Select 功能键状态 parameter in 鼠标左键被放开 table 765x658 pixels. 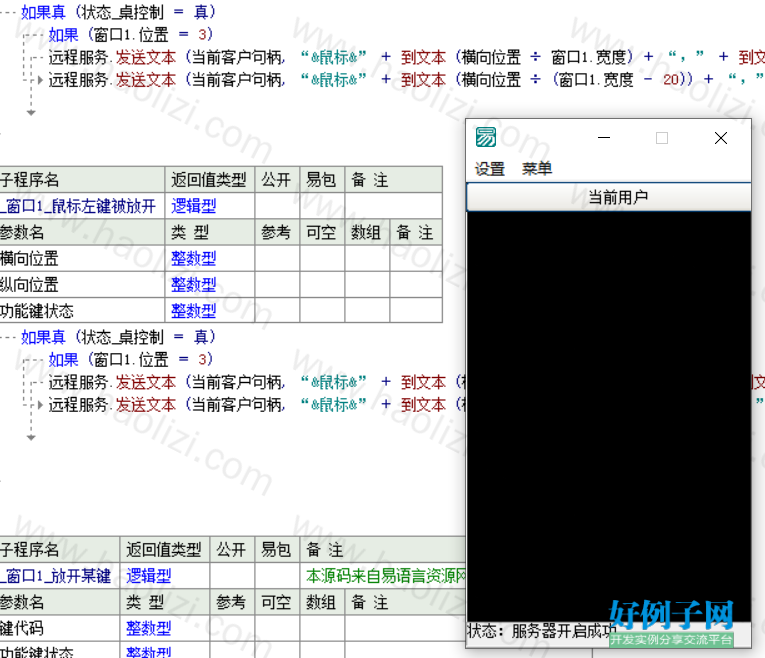point(37,311)
